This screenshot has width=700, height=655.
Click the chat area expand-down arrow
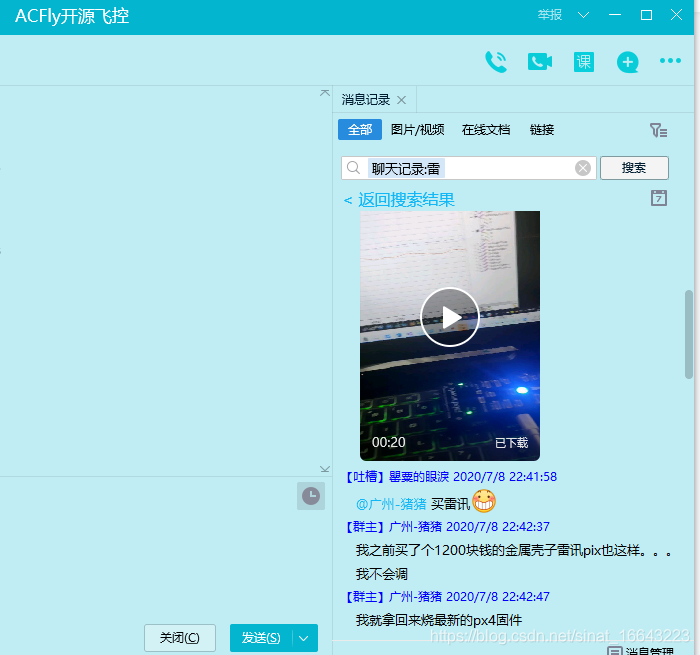click(325, 469)
